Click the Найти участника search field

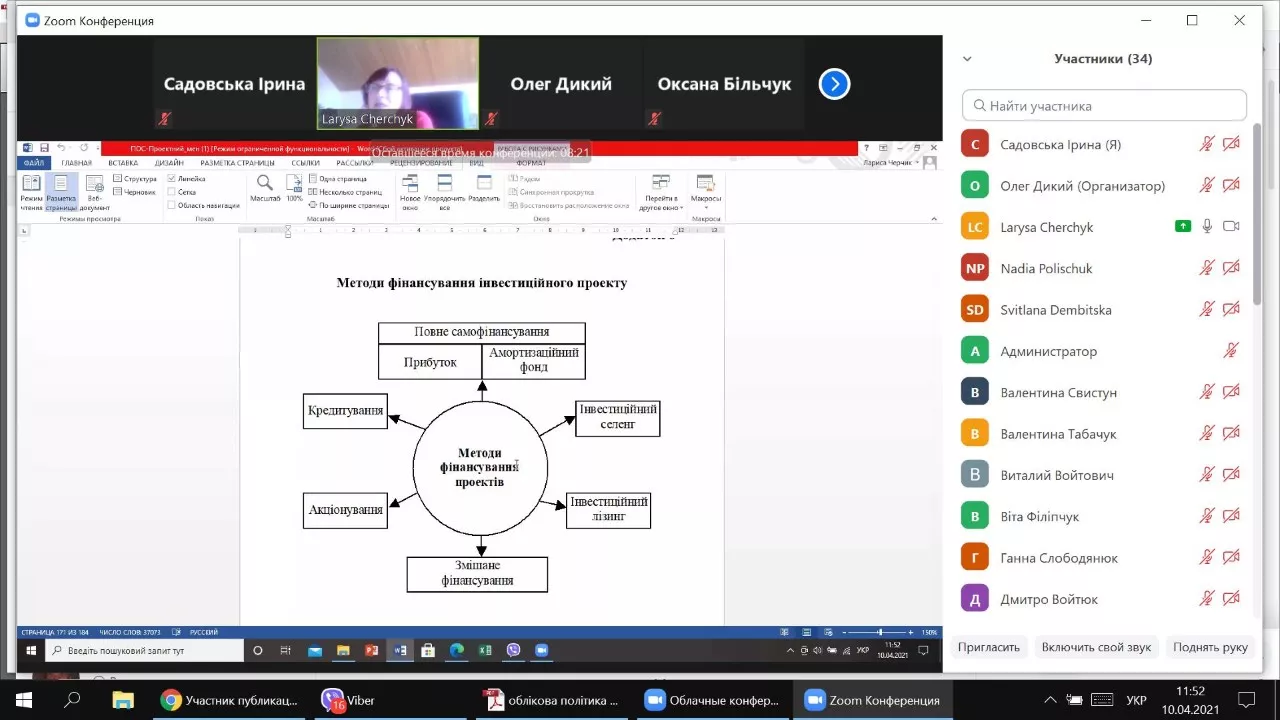1104,106
